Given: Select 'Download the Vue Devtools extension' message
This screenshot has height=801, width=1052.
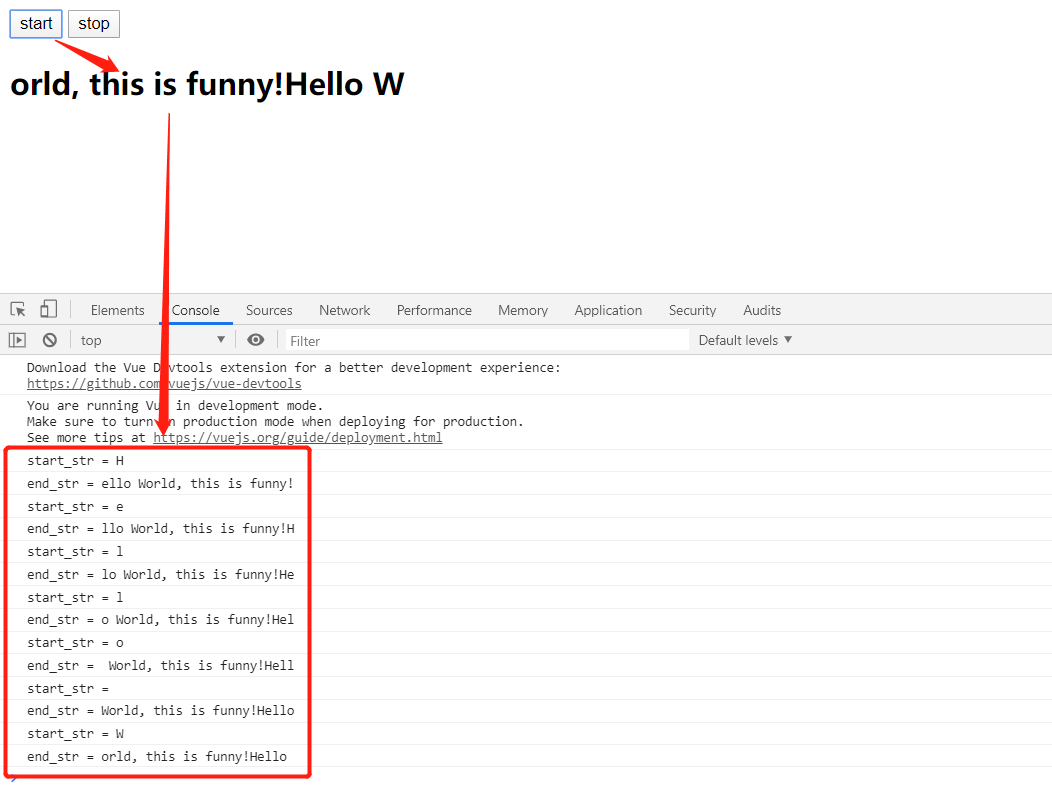Looking at the screenshot, I should pyautogui.click(x=293, y=368).
